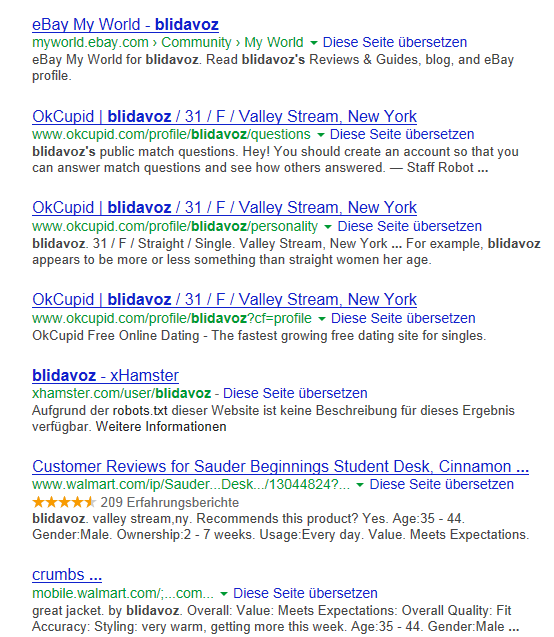Expand arrow next to mobile.walmart.com URL
Screen dimensions: 554x637
(223, 594)
